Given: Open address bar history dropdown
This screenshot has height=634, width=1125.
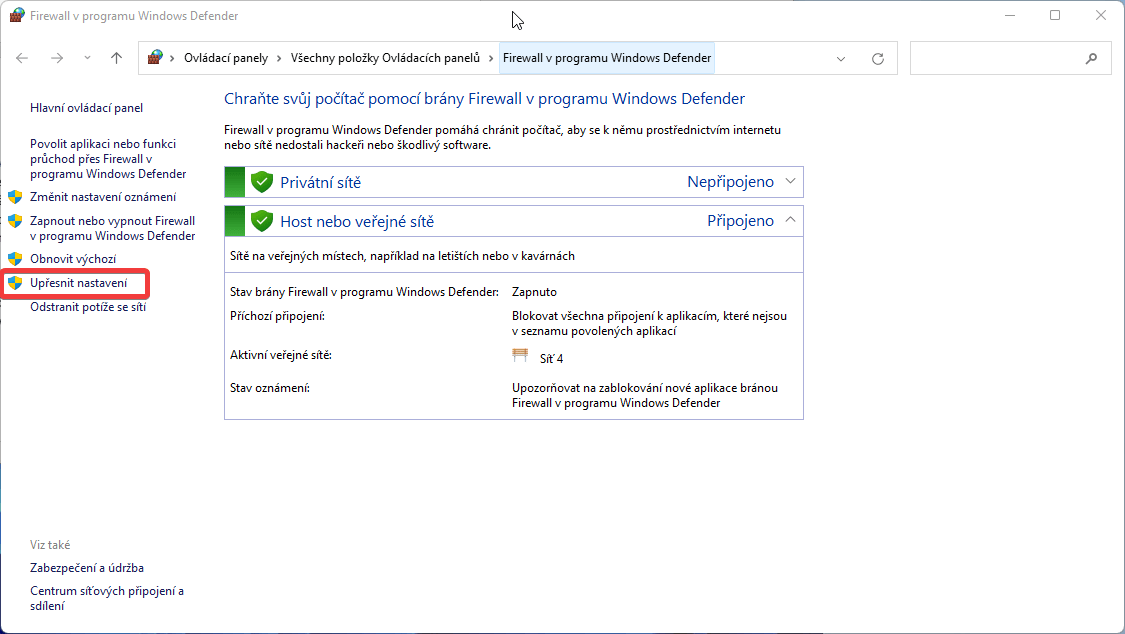Looking at the screenshot, I should point(841,59).
